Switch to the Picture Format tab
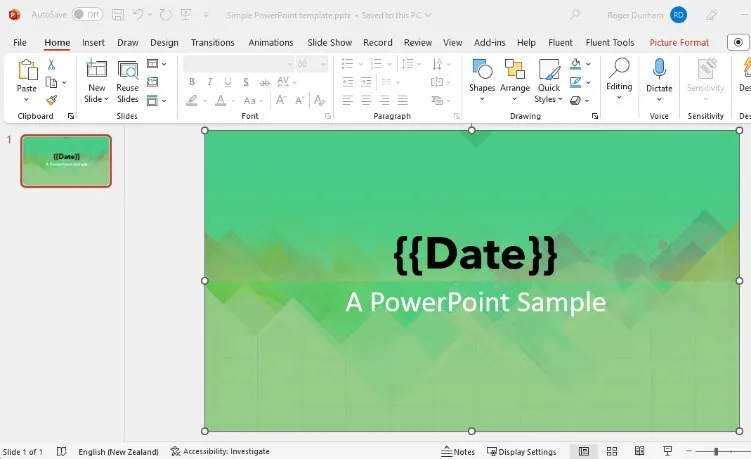The image size is (751, 459). (x=679, y=43)
